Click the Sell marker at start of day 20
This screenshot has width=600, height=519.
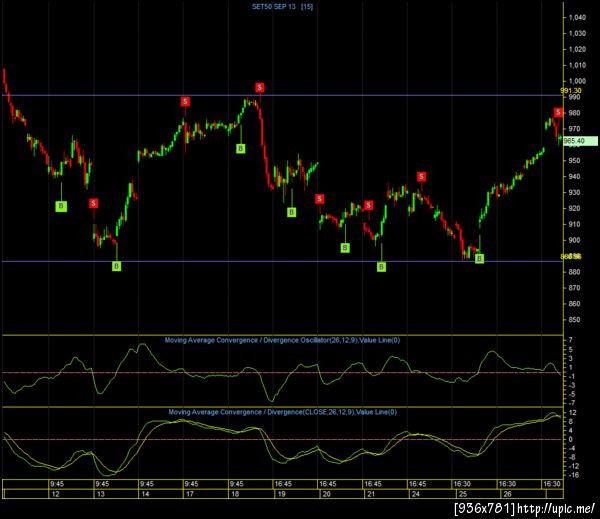(x=320, y=199)
